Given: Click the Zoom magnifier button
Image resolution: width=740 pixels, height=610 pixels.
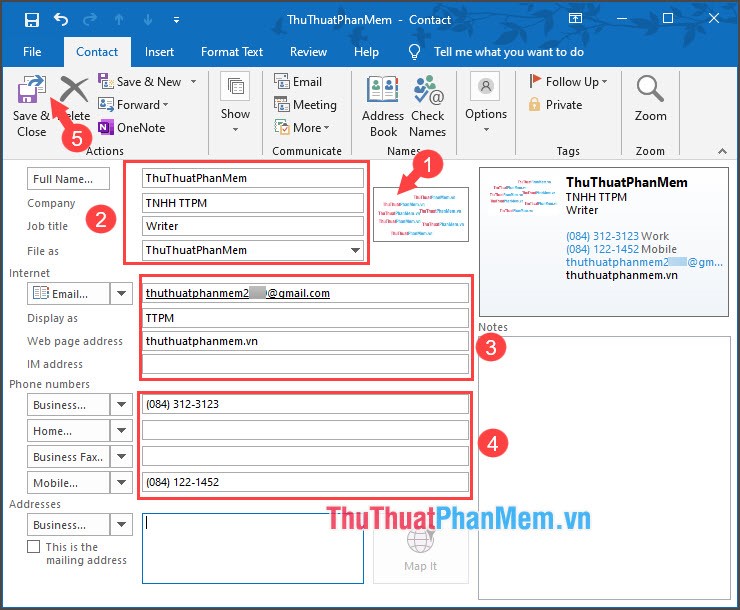Looking at the screenshot, I should (x=650, y=99).
